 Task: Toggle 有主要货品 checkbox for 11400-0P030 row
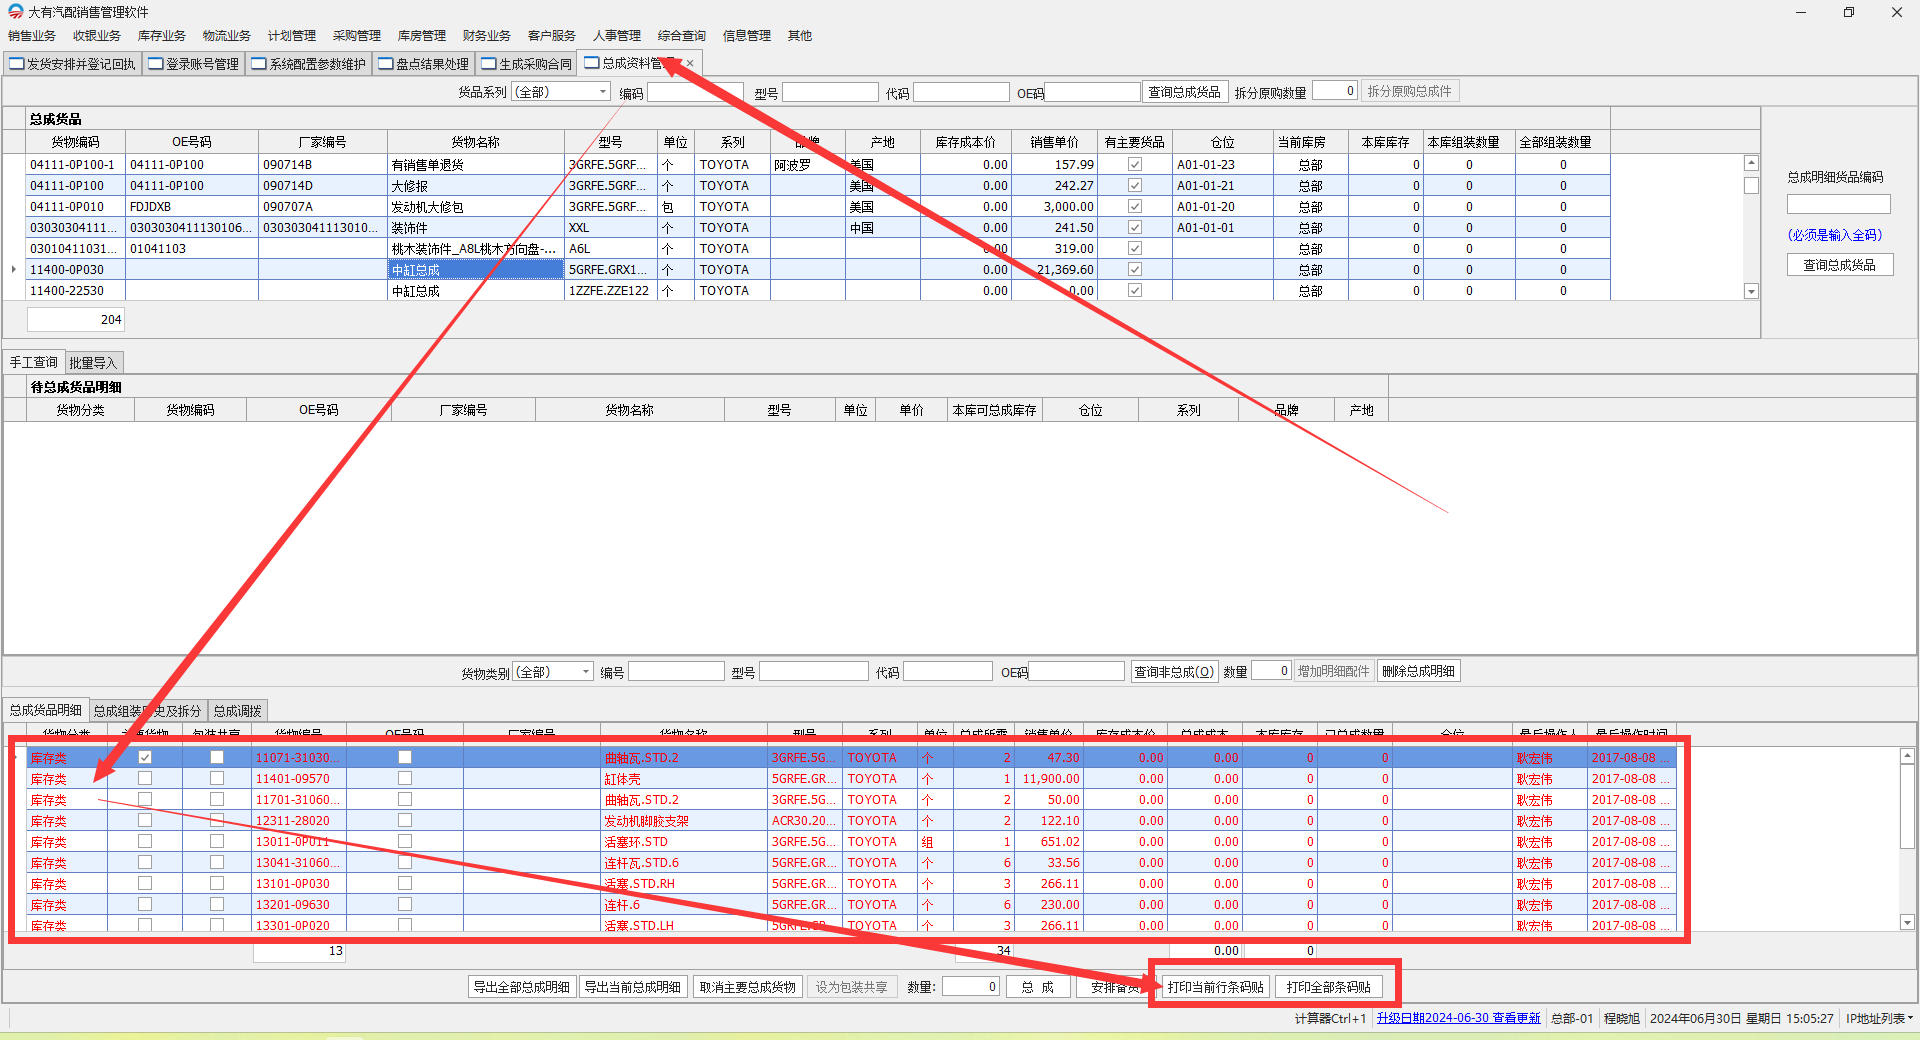point(1135,269)
